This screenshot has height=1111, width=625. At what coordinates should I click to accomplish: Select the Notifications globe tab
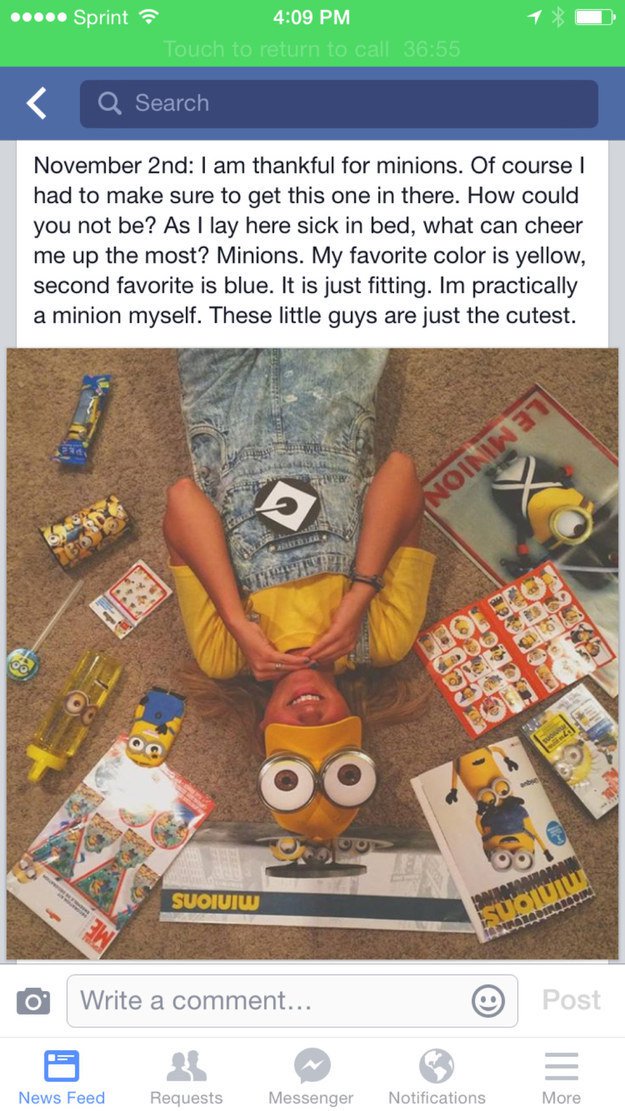[x=437, y=1077]
